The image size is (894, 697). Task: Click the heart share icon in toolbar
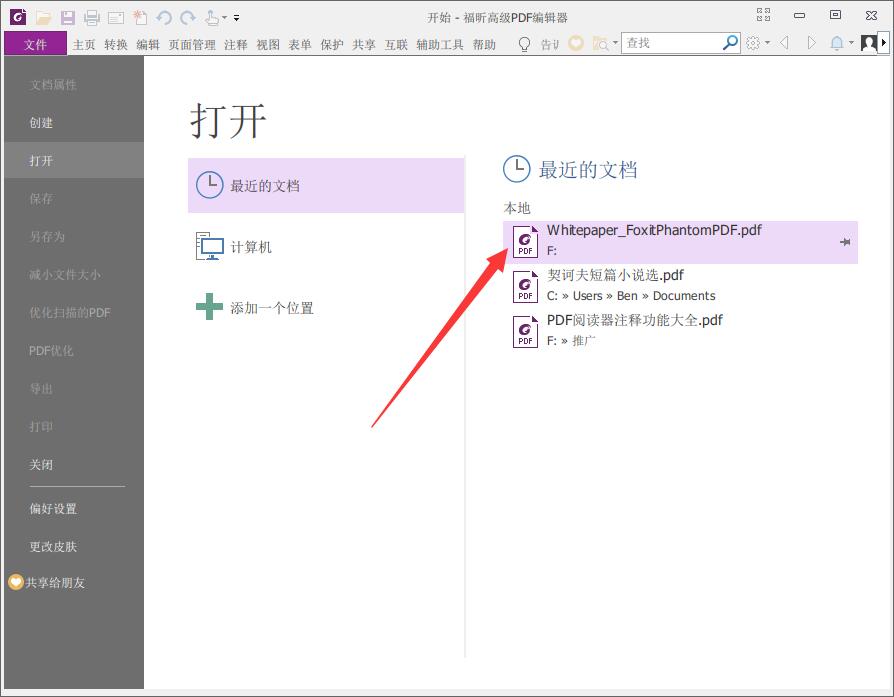[576, 43]
